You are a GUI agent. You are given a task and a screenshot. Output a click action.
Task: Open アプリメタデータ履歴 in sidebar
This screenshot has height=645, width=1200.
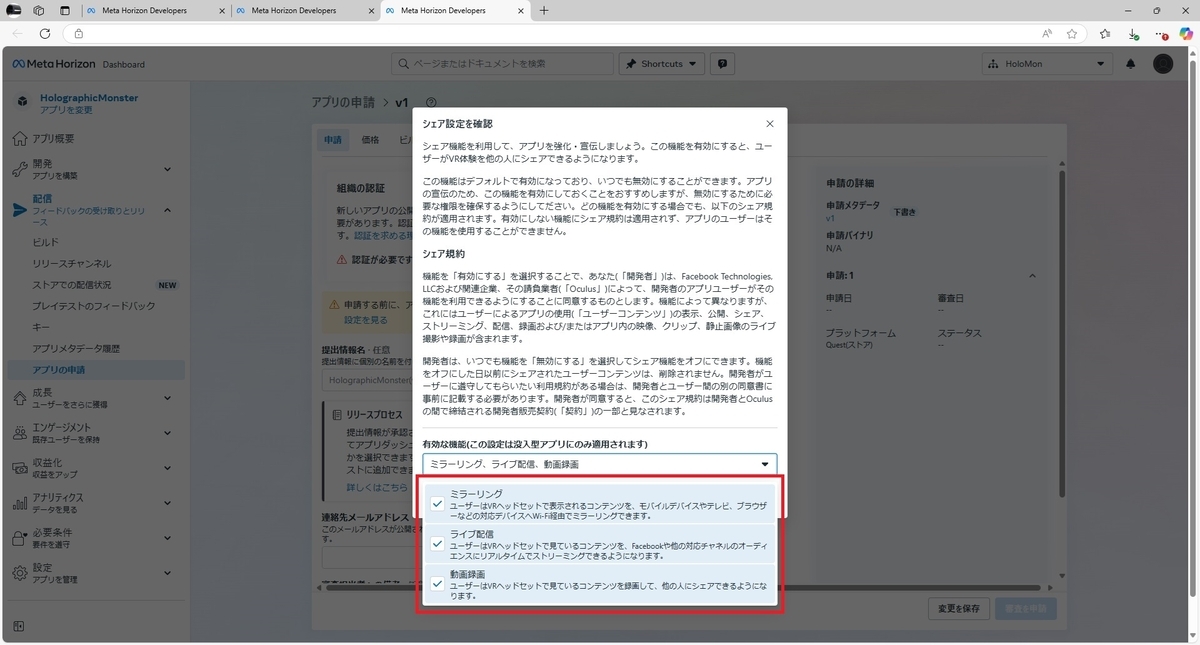76,348
